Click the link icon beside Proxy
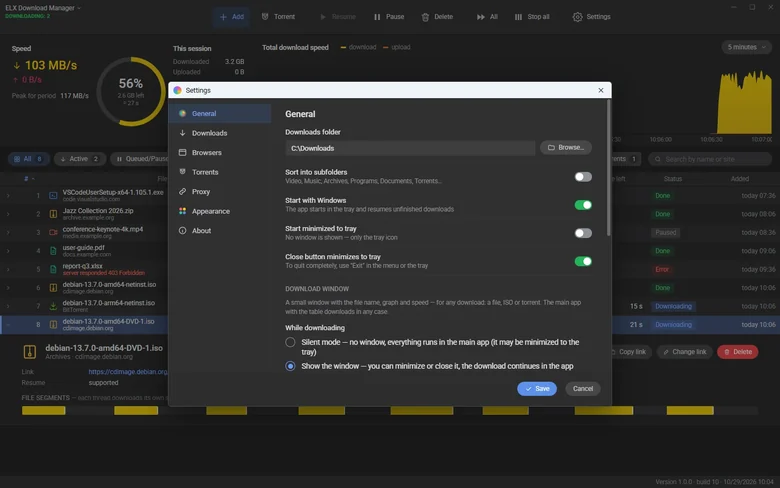This screenshot has height=488, width=780. pyautogui.click(x=183, y=192)
